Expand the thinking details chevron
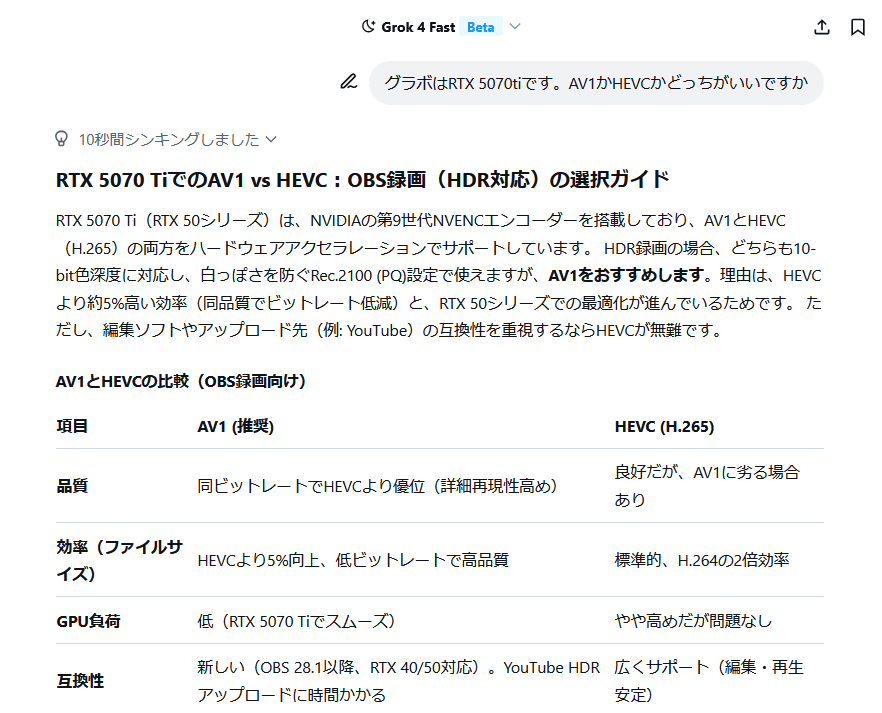This screenshot has height=713, width=882. (x=271, y=140)
